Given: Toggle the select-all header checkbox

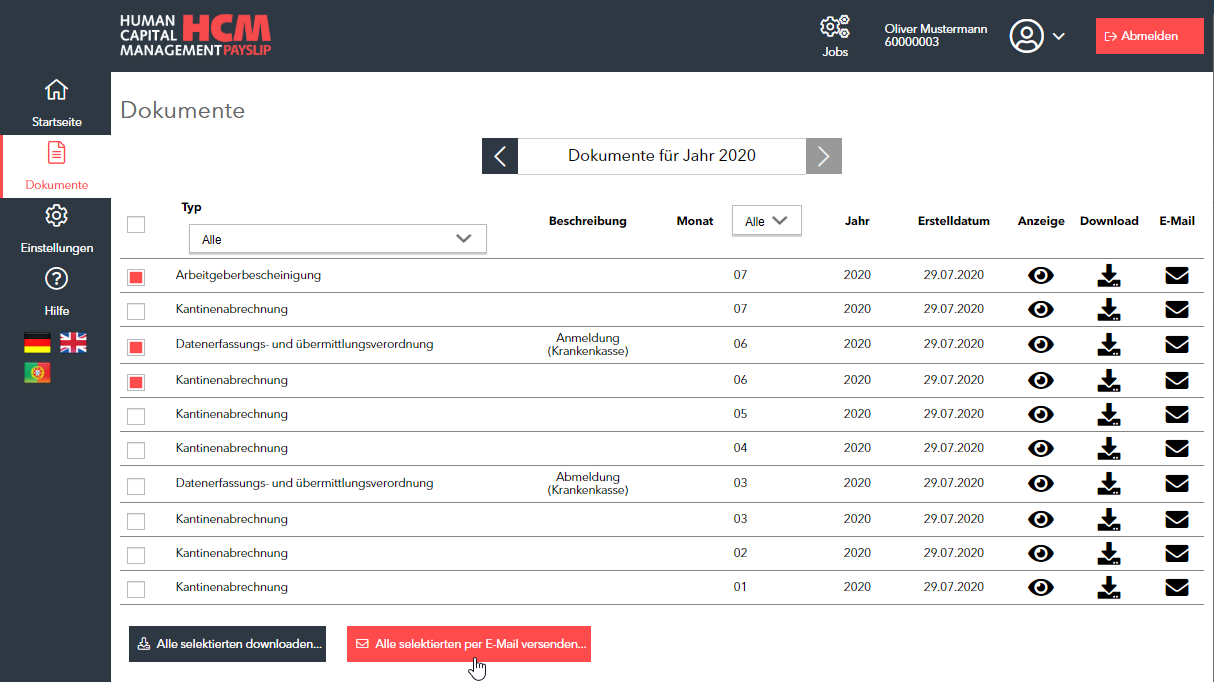Looking at the screenshot, I should (136, 224).
